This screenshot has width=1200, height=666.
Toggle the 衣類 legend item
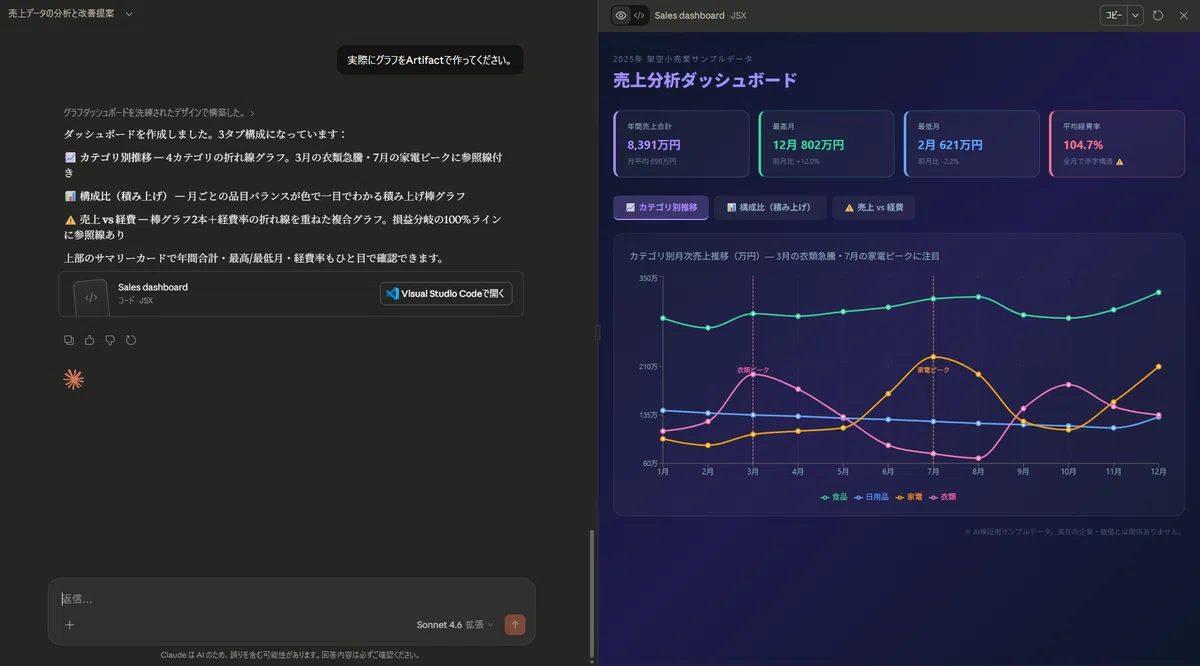pos(943,497)
